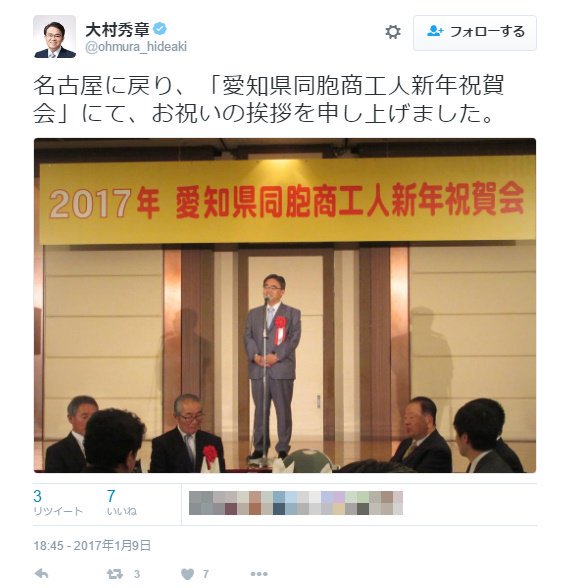The width and height of the screenshot is (567, 588).
Task: Like the tweet with heart icon
Action: click(x=188, y=574)
